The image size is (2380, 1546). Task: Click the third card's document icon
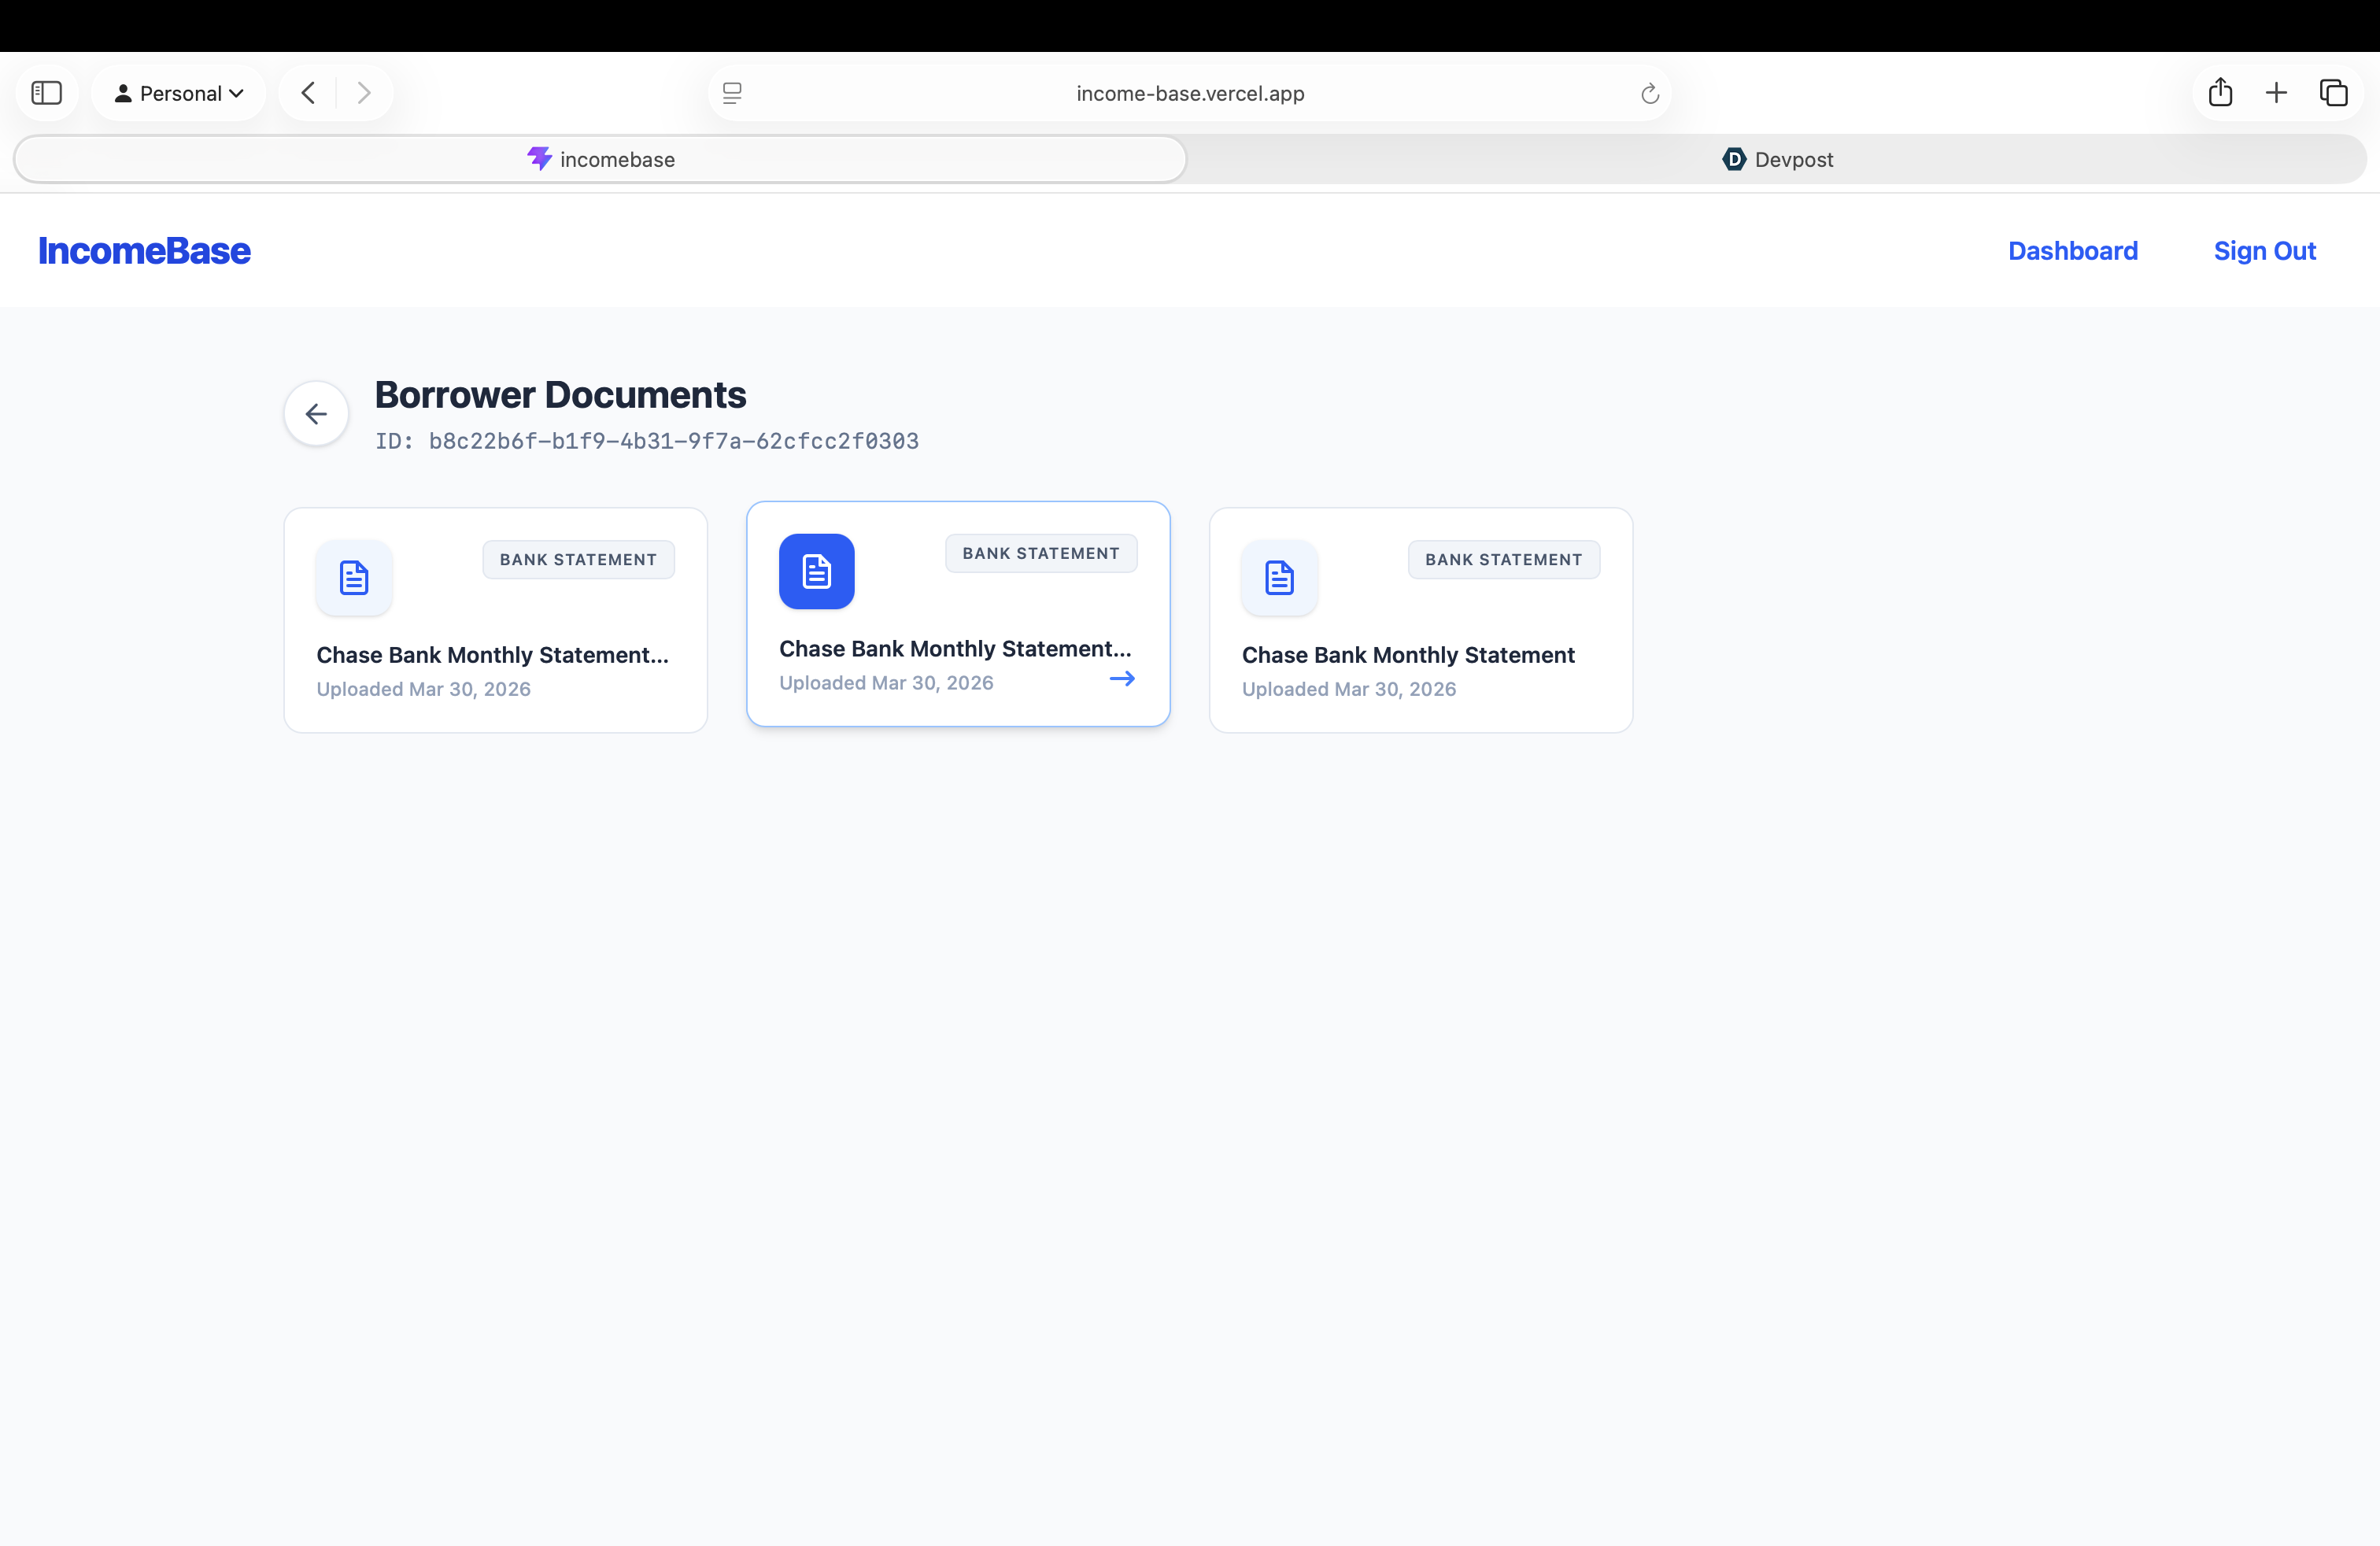1279,578
